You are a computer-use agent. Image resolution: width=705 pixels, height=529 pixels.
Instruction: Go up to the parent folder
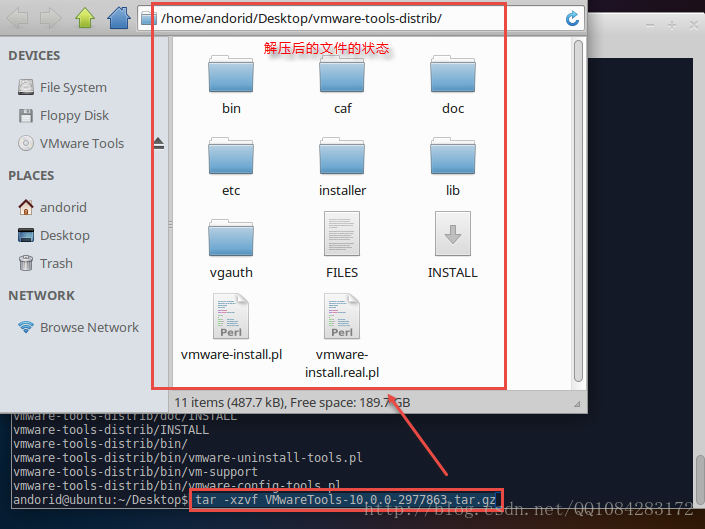[85, 18]
